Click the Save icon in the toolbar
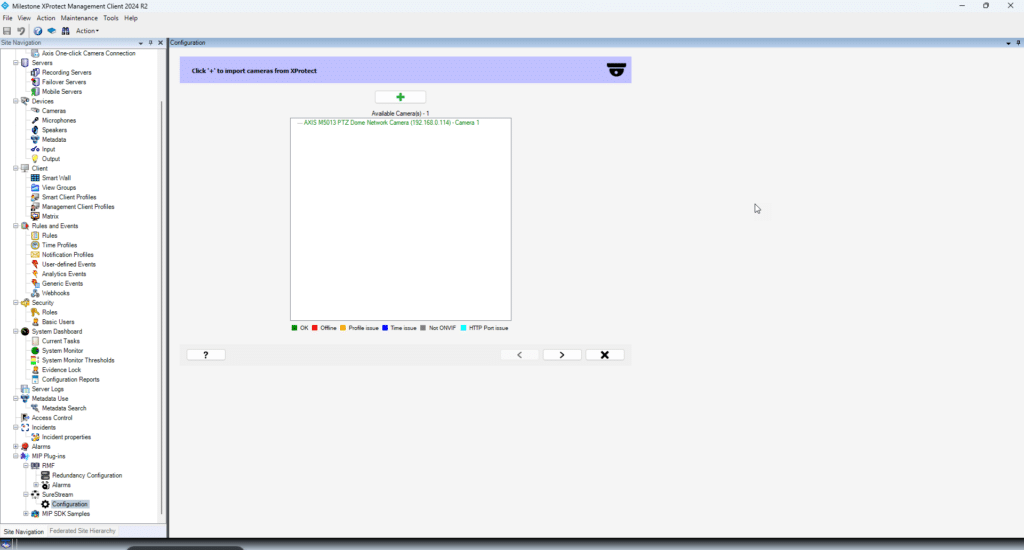The width and height of the screenshot is (1024, 550). (x=8, y=31)
